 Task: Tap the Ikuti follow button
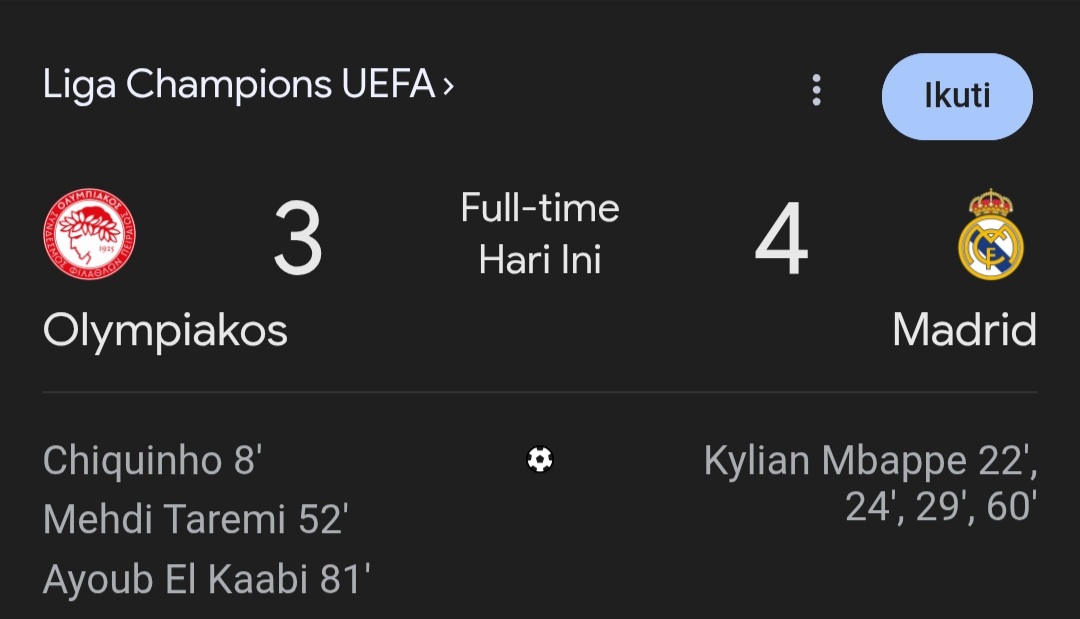(956, 96)
